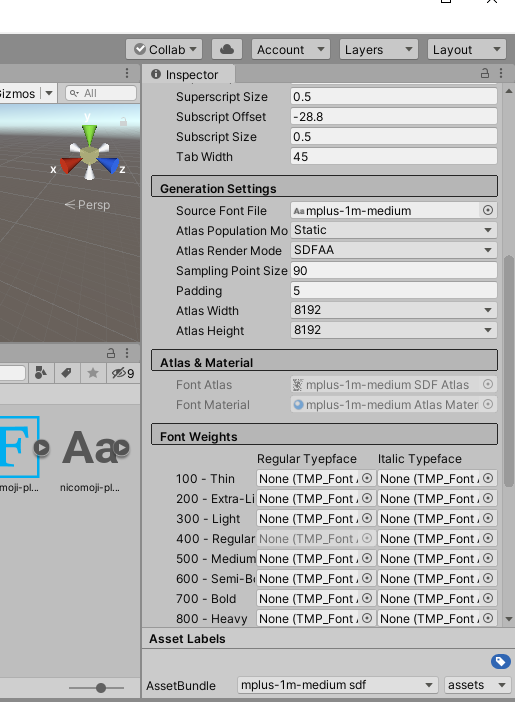
Task: Click Search by Label tag icon
Action: click(67, 372)
